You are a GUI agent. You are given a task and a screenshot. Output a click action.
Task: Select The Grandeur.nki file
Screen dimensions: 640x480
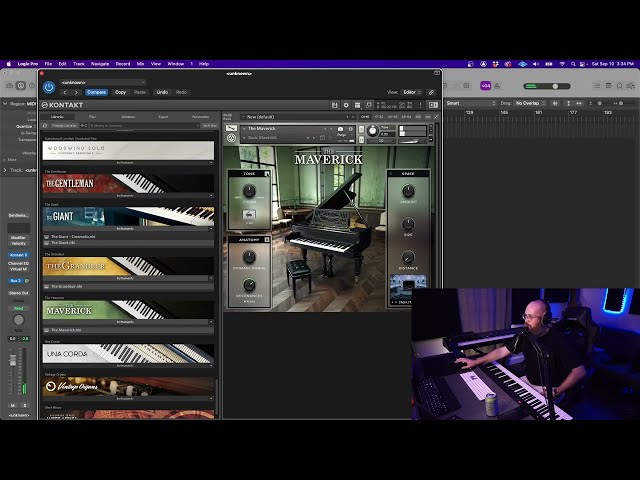tap(128, 287)
